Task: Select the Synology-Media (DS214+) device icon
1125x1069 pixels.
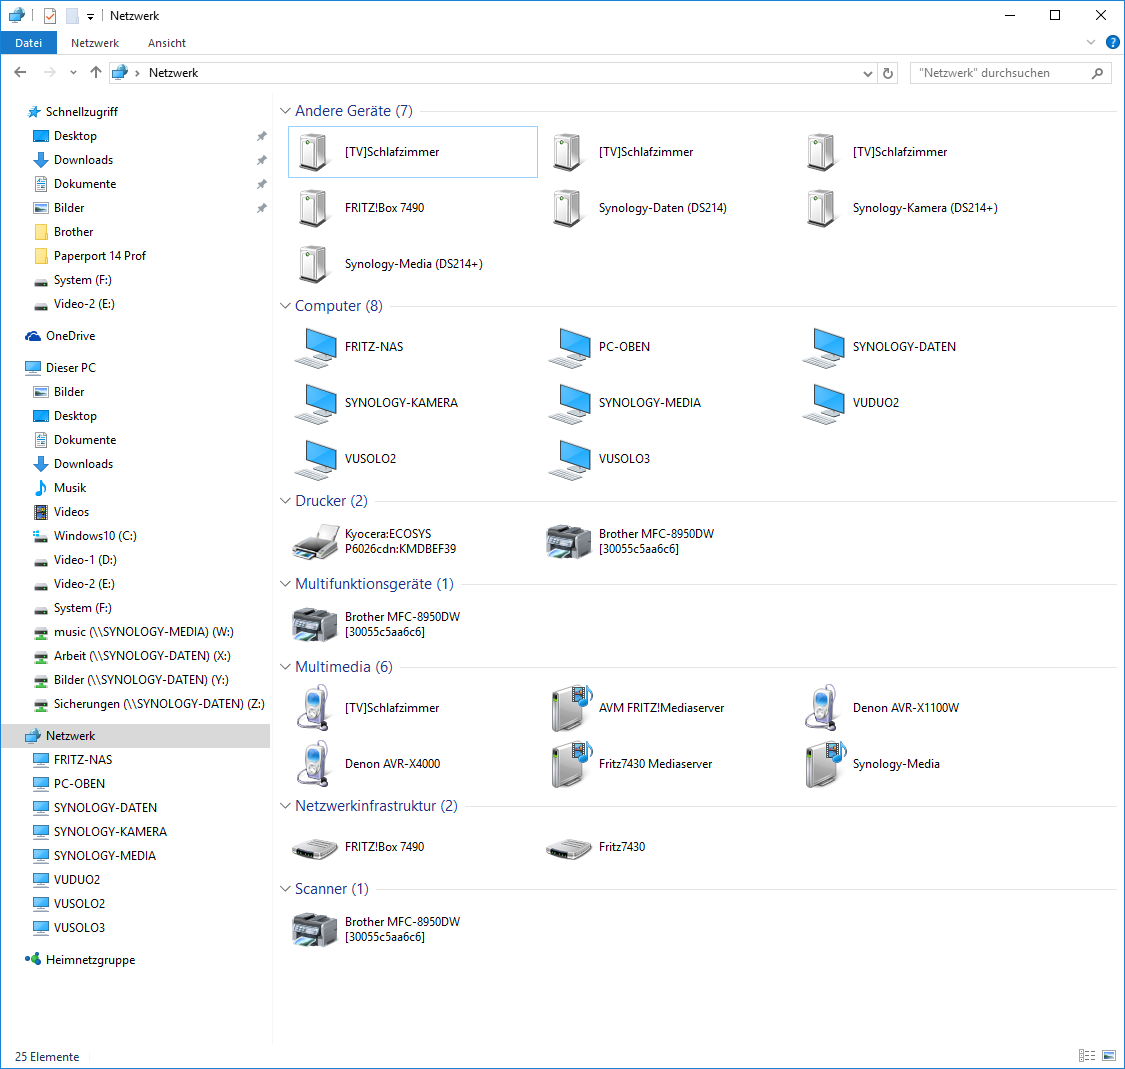Action: (313, 264)
